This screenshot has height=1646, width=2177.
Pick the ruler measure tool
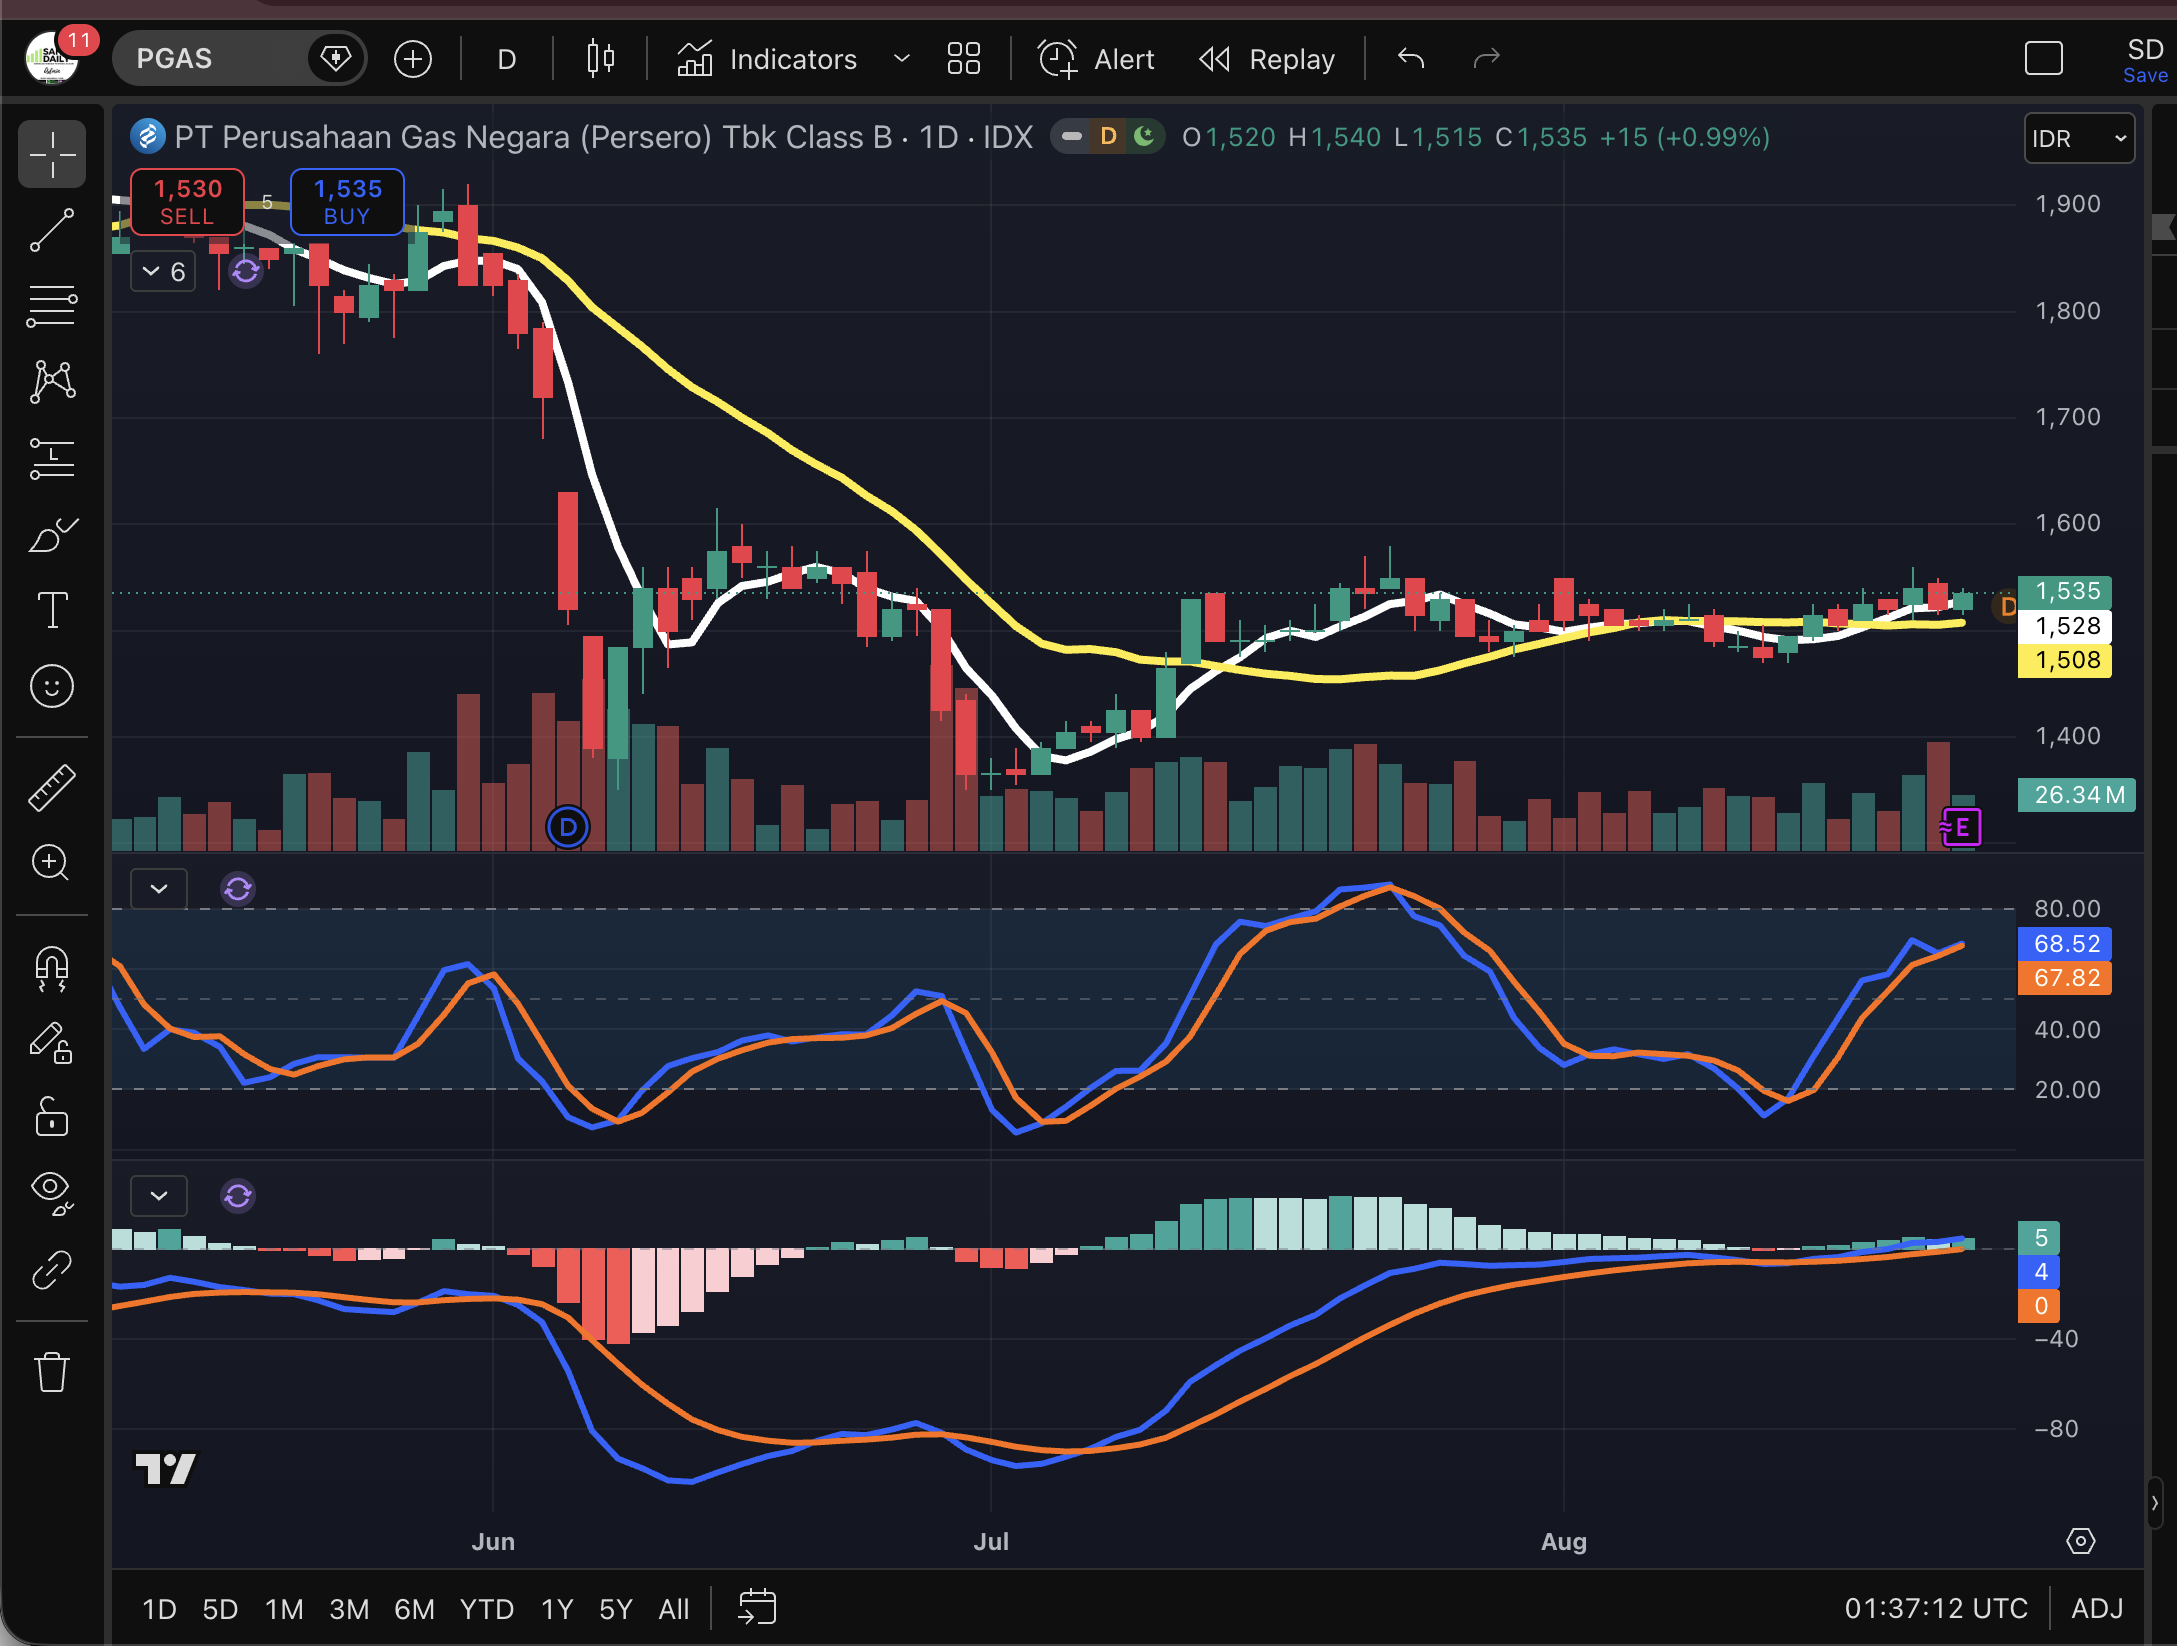pyautogui.click(x=52, y=787)
